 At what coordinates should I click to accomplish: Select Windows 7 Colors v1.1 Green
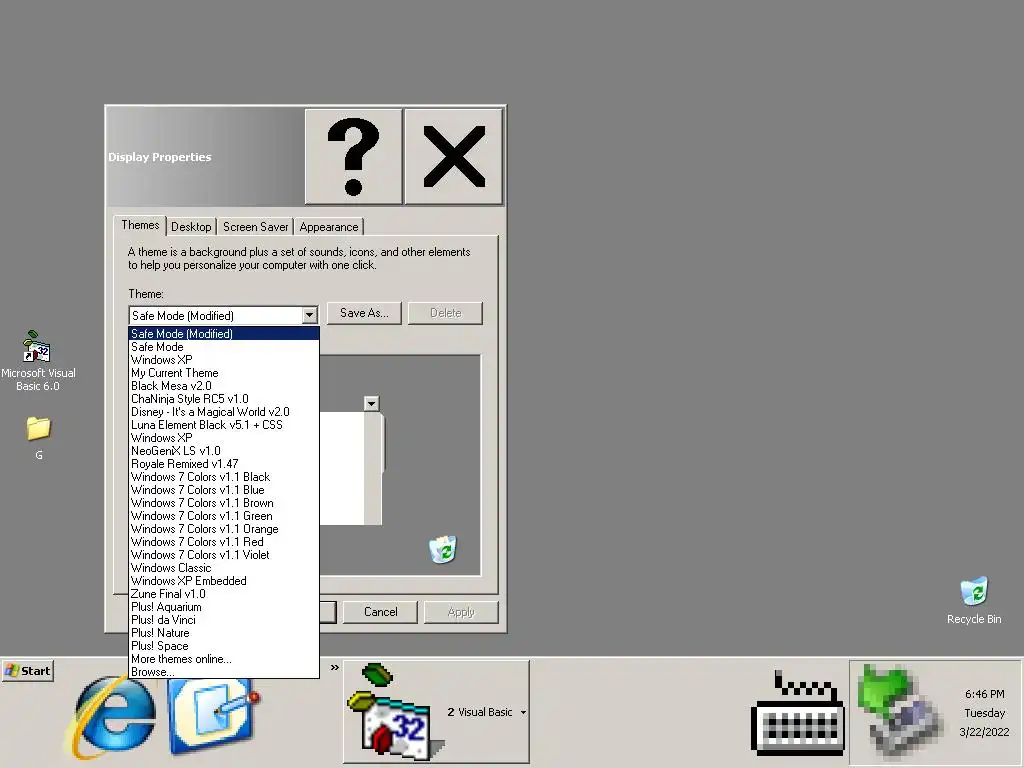224,516
